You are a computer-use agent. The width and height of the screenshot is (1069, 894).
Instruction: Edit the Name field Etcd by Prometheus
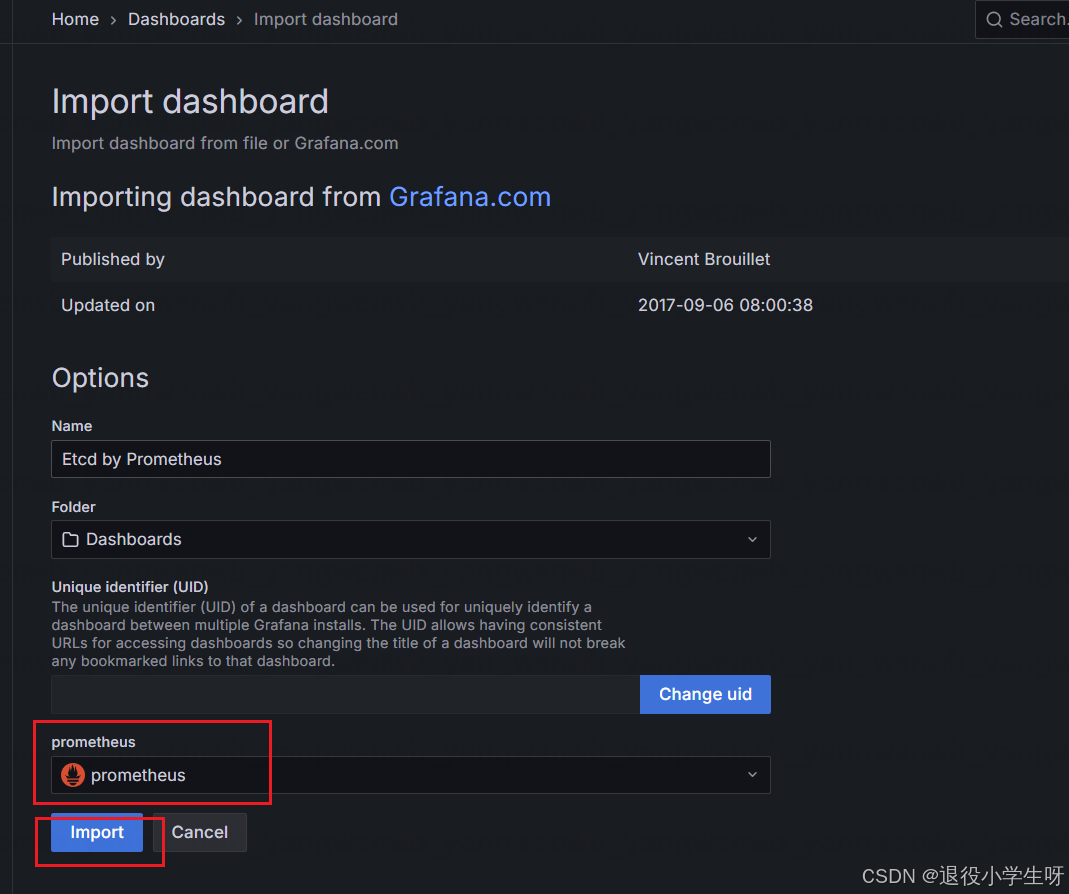point(410,459)
